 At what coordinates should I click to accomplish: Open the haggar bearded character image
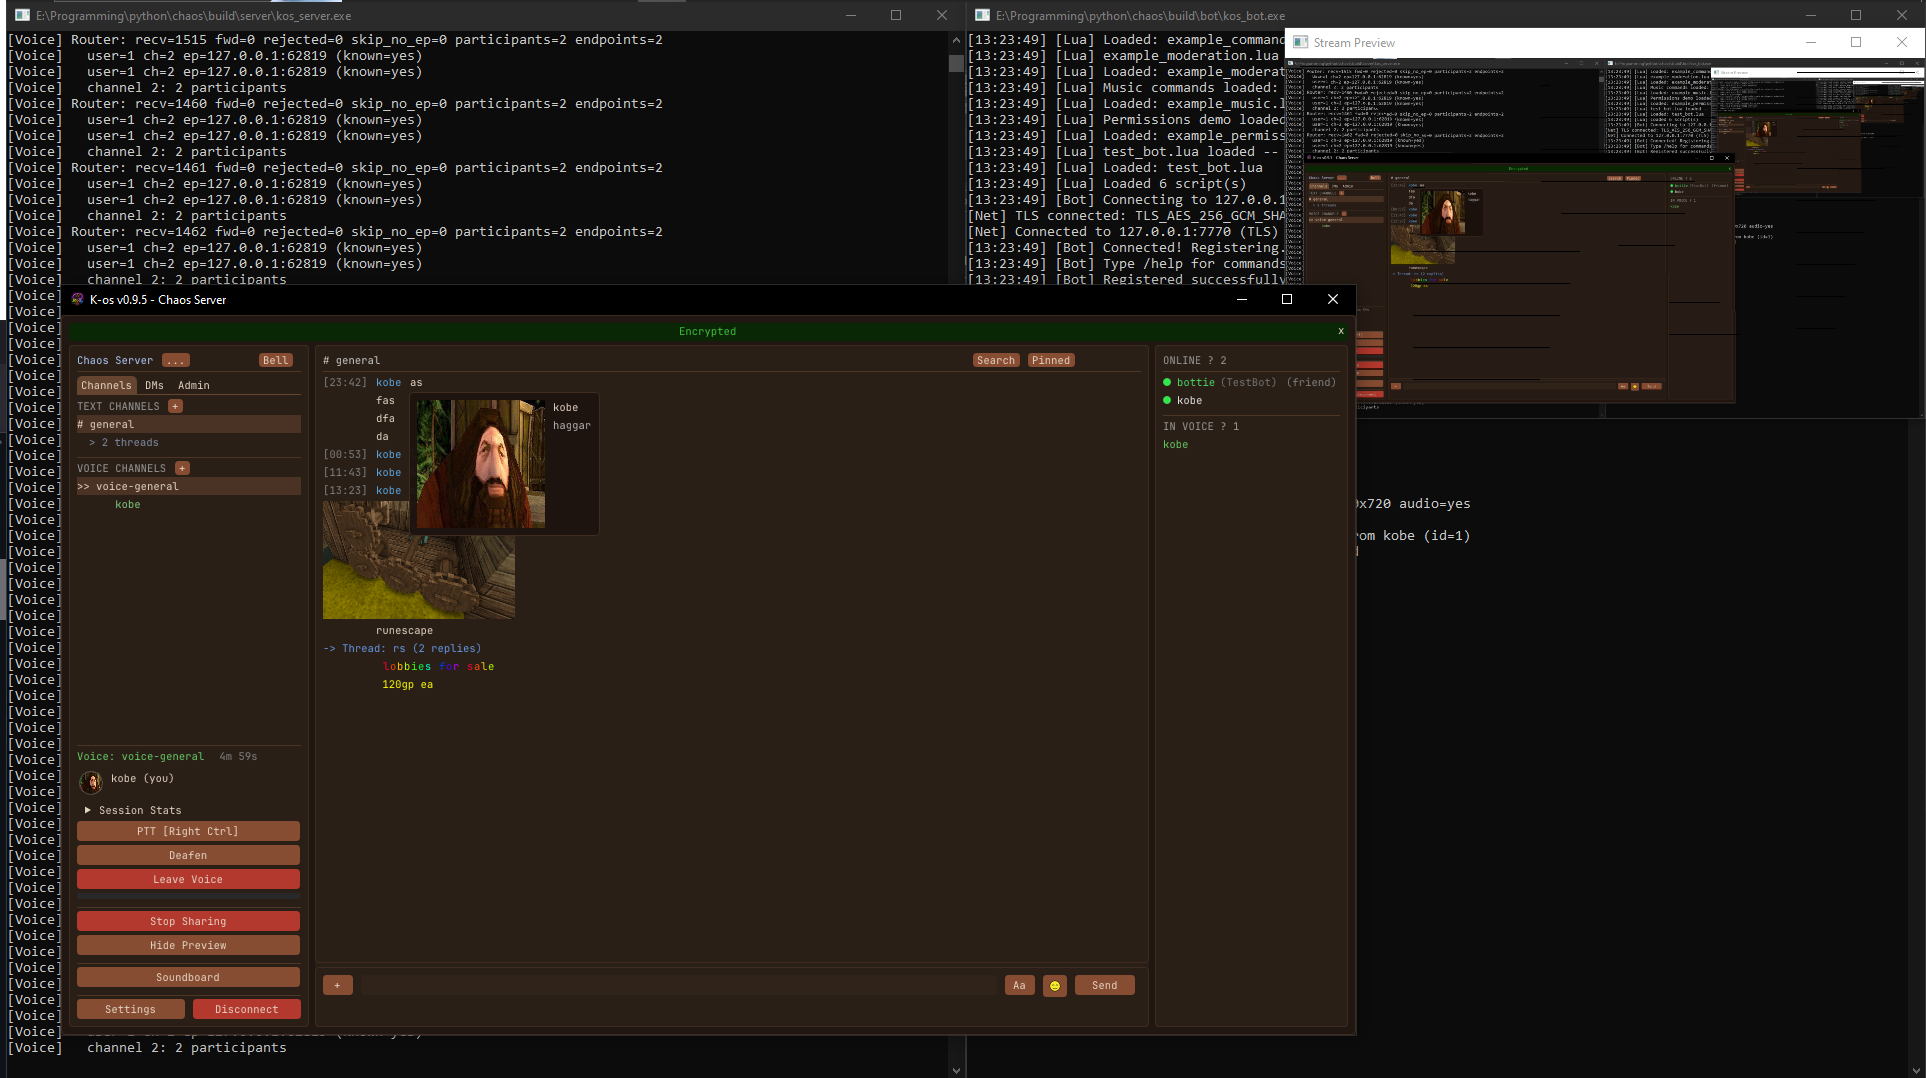[x=481, y=464]
